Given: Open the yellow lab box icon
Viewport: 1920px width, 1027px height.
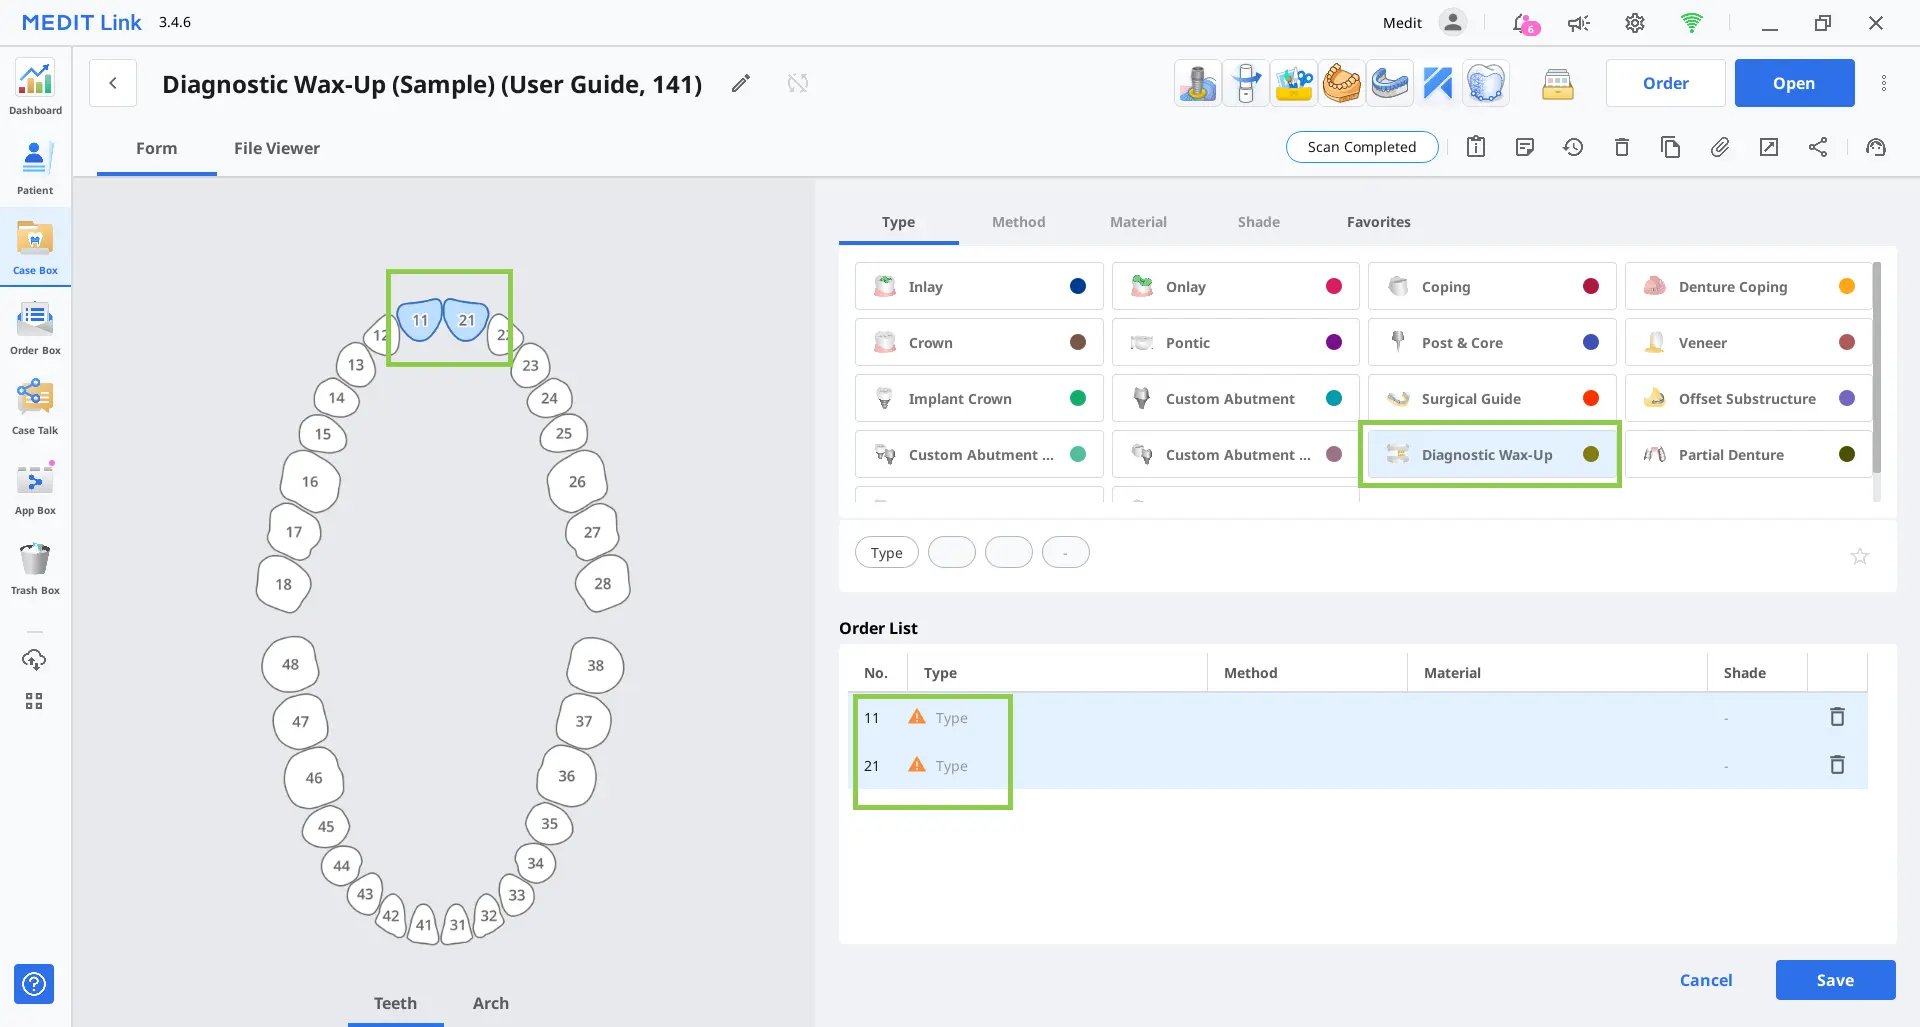Looking at the screenshot, I should (x=1557, y=84).
